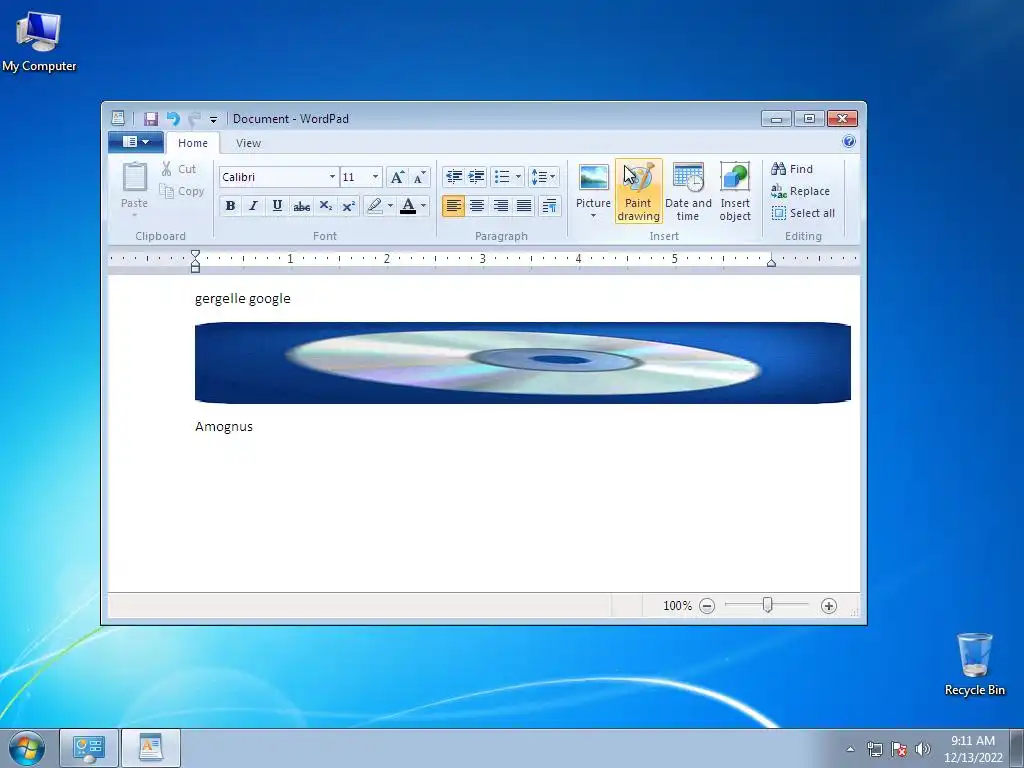Insert Date and time
Image resolution: width=1024 pixels, height=768 pixels.
click(x=688, y=191)
